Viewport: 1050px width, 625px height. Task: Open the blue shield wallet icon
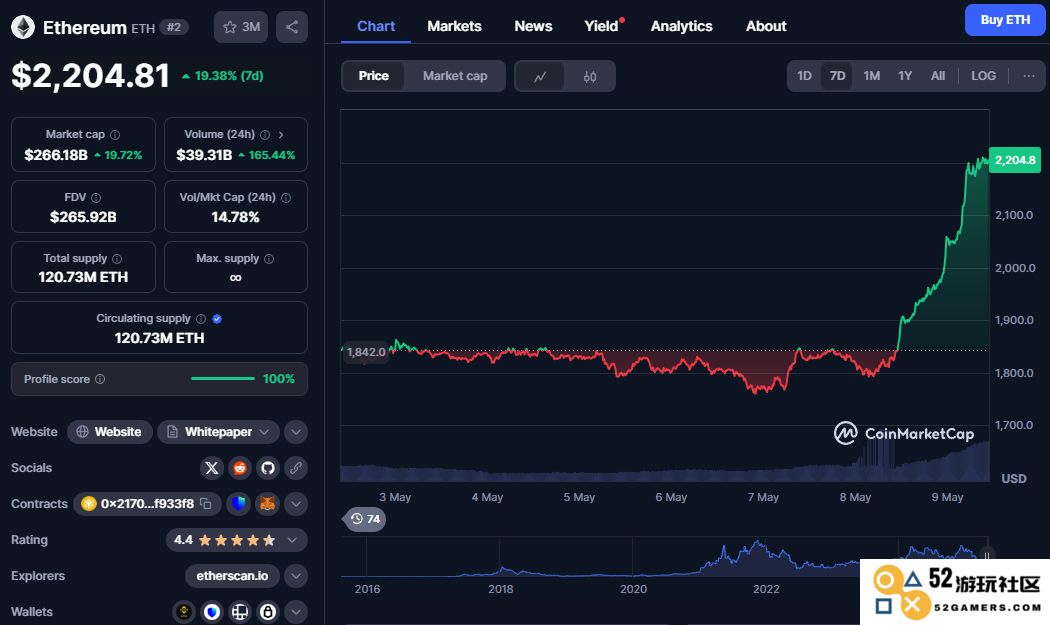pyautogui.click(x=212, y=612)
